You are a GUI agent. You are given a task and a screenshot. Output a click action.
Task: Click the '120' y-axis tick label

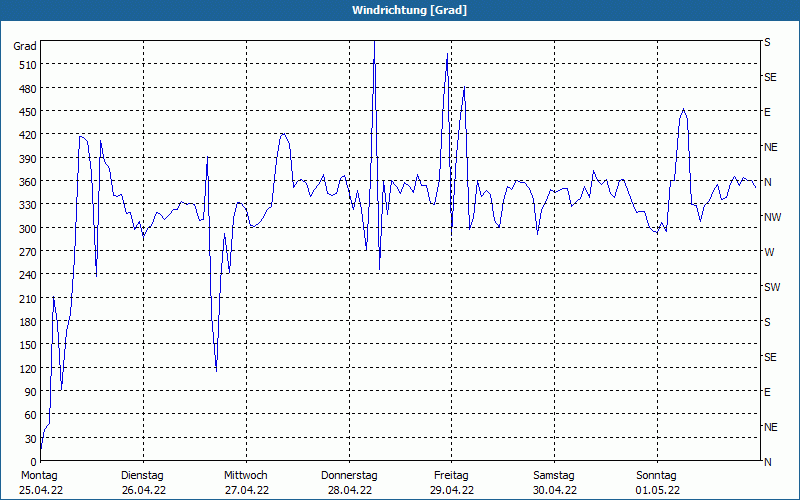(x=28, y=368)
